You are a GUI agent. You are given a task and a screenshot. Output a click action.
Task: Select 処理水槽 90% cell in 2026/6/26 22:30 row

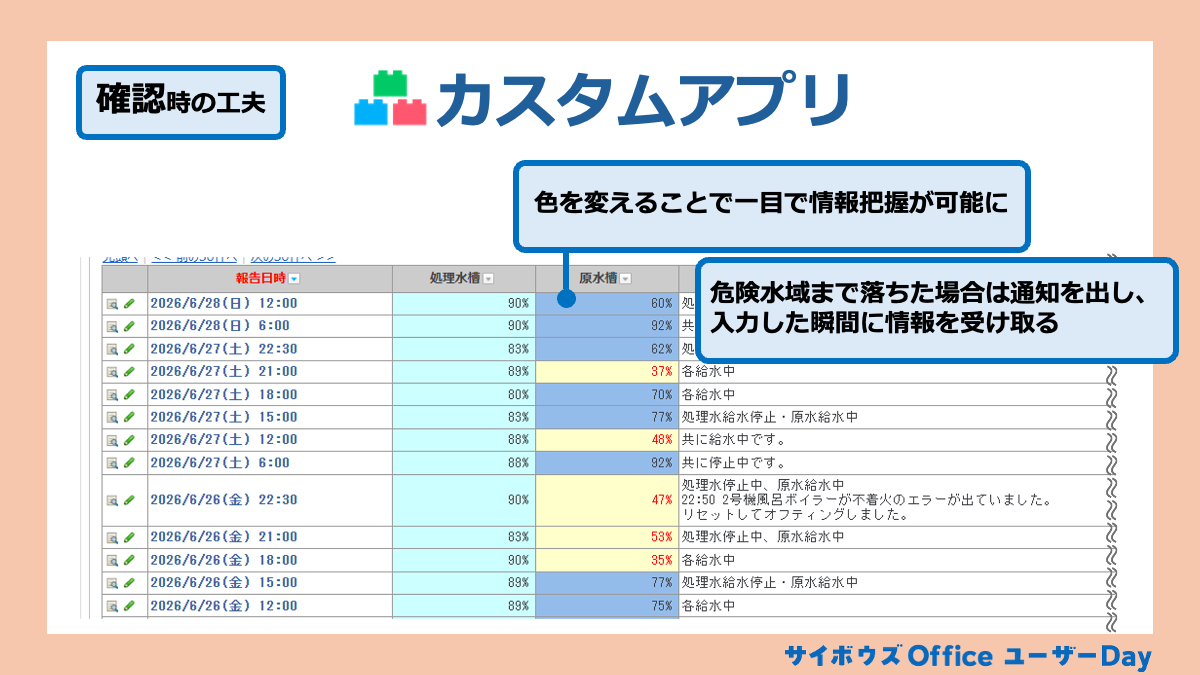click(x=464, y=500)
